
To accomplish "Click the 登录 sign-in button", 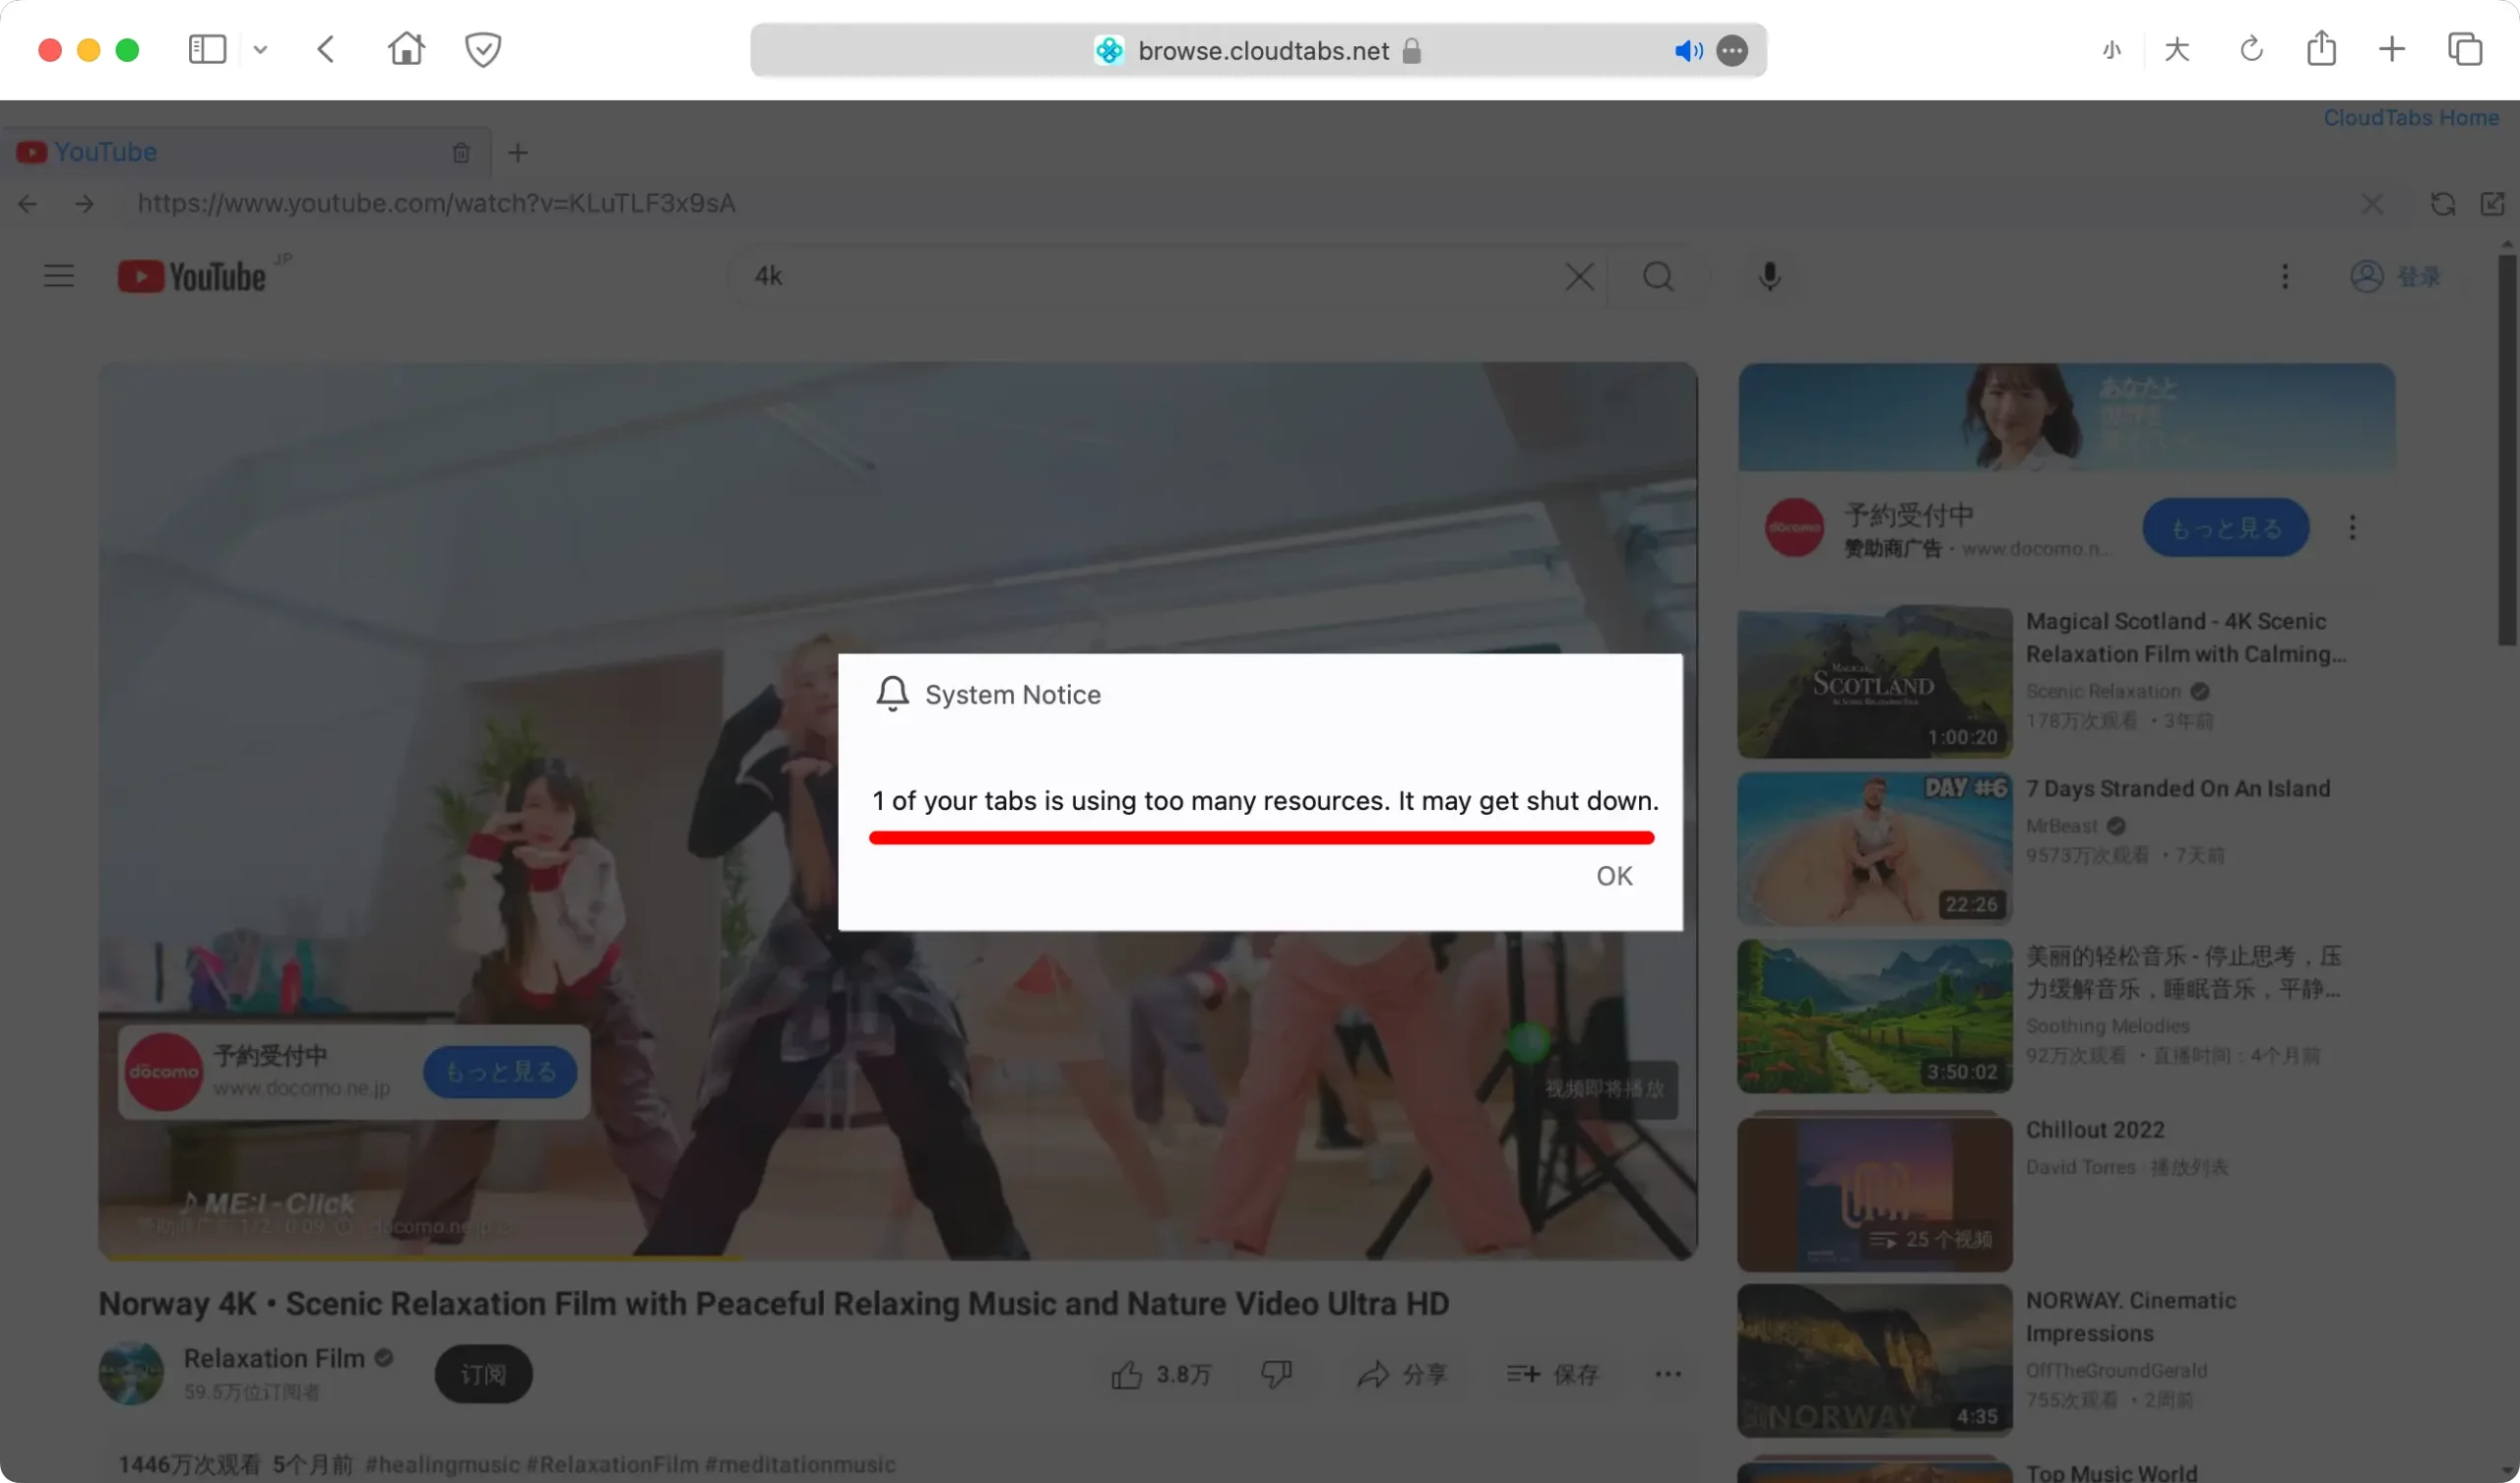I will point(2396,276).
